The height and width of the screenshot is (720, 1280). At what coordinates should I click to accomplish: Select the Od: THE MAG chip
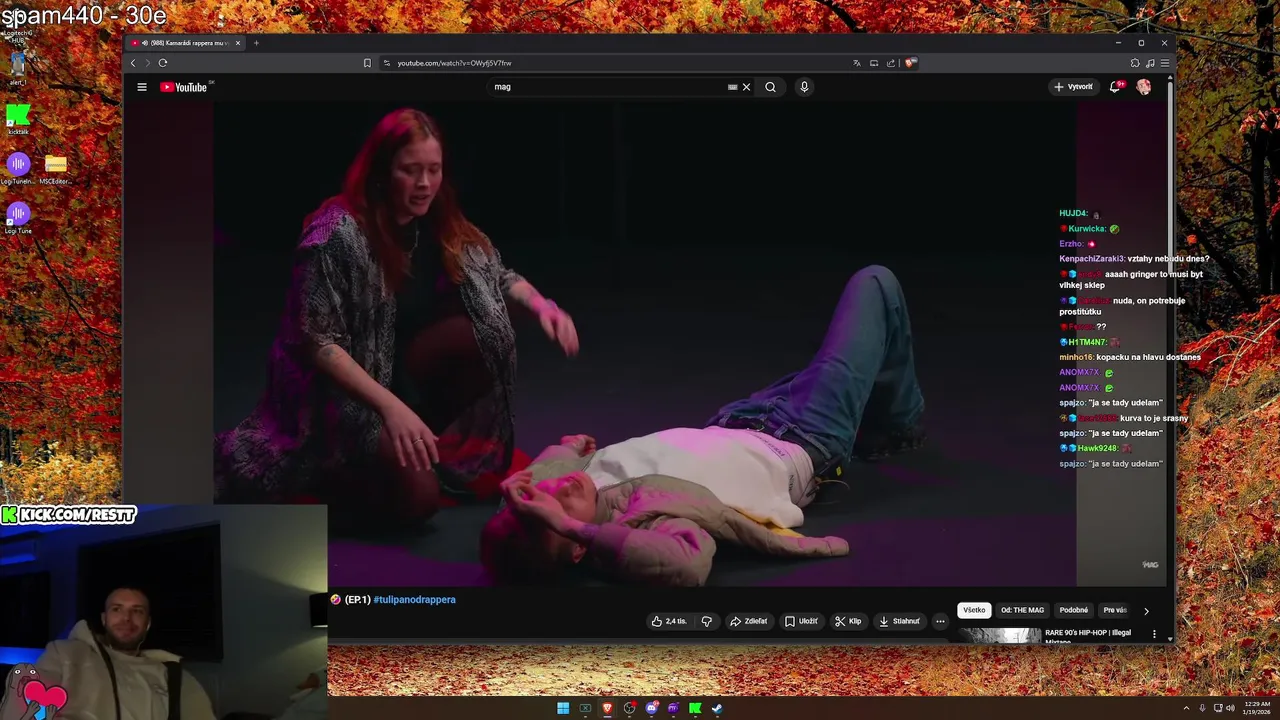tap(1022, 610)
